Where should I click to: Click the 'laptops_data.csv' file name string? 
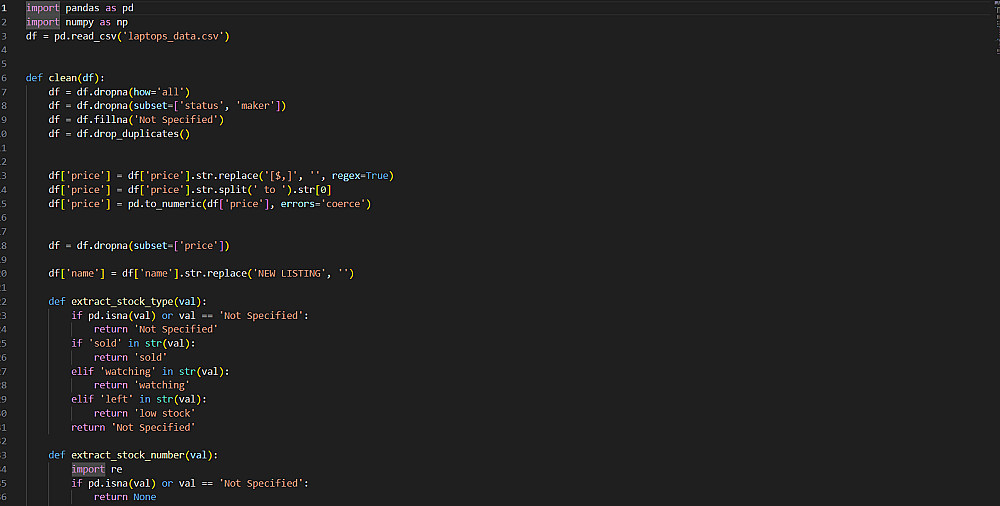click(175, 36)
